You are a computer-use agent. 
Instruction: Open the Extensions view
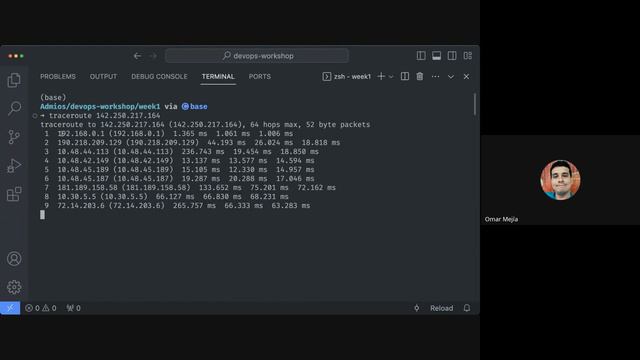click(x=14, y=194)
